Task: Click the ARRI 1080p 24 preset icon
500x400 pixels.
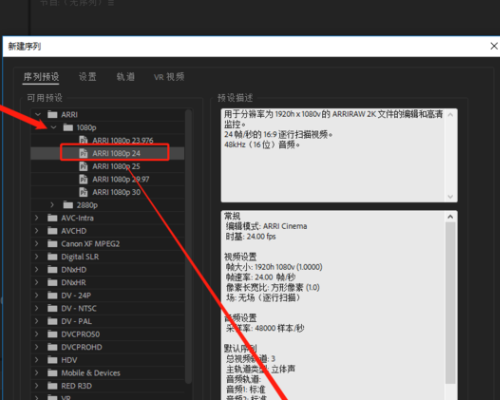Action: 83,153
